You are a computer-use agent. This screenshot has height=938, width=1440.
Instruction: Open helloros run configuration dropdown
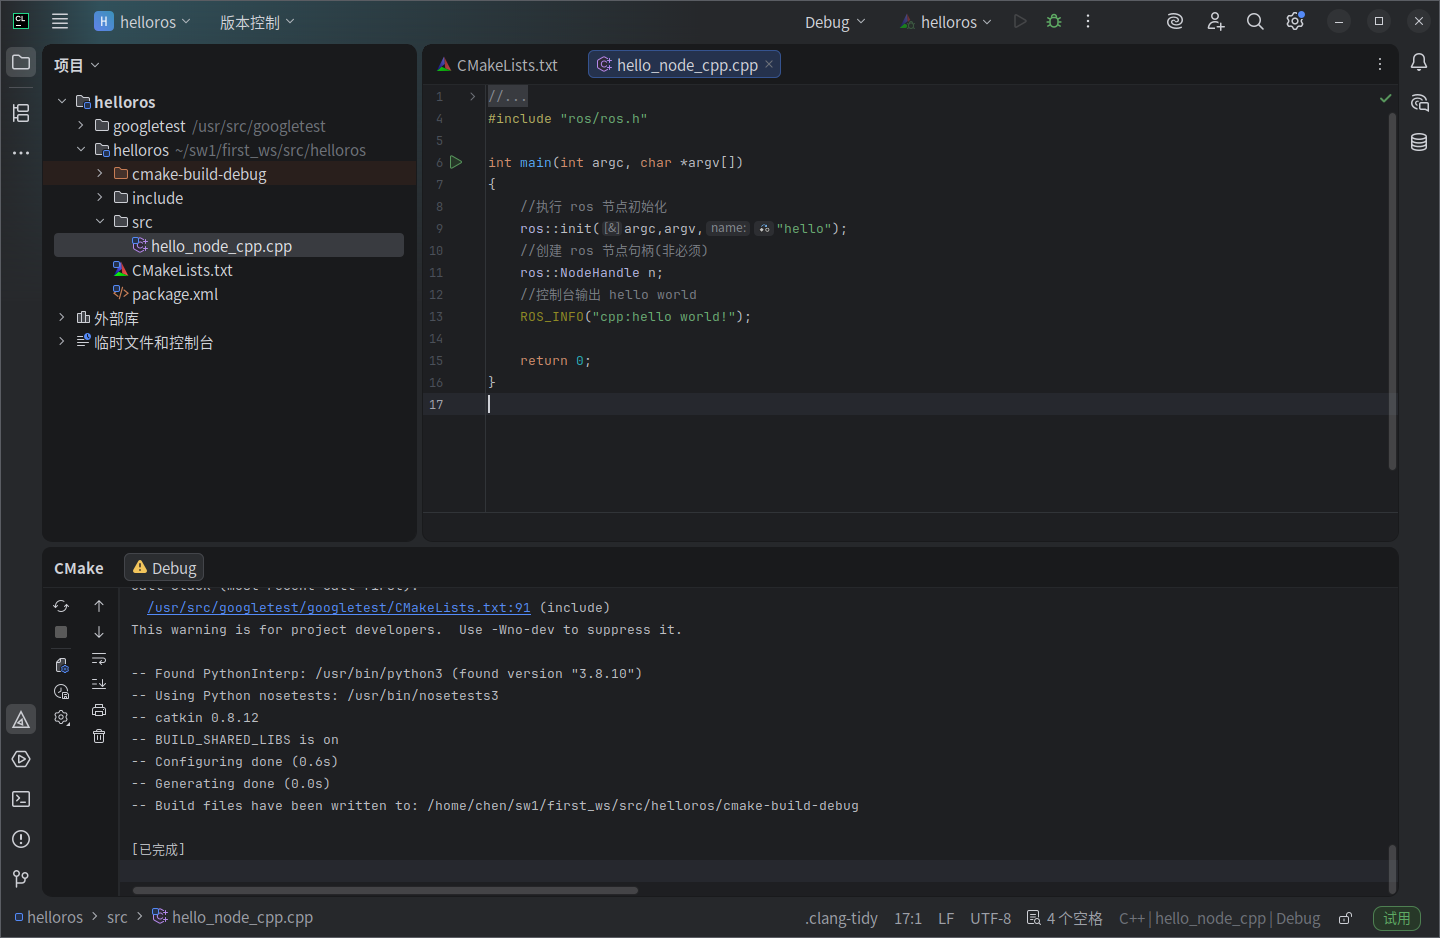946,22
